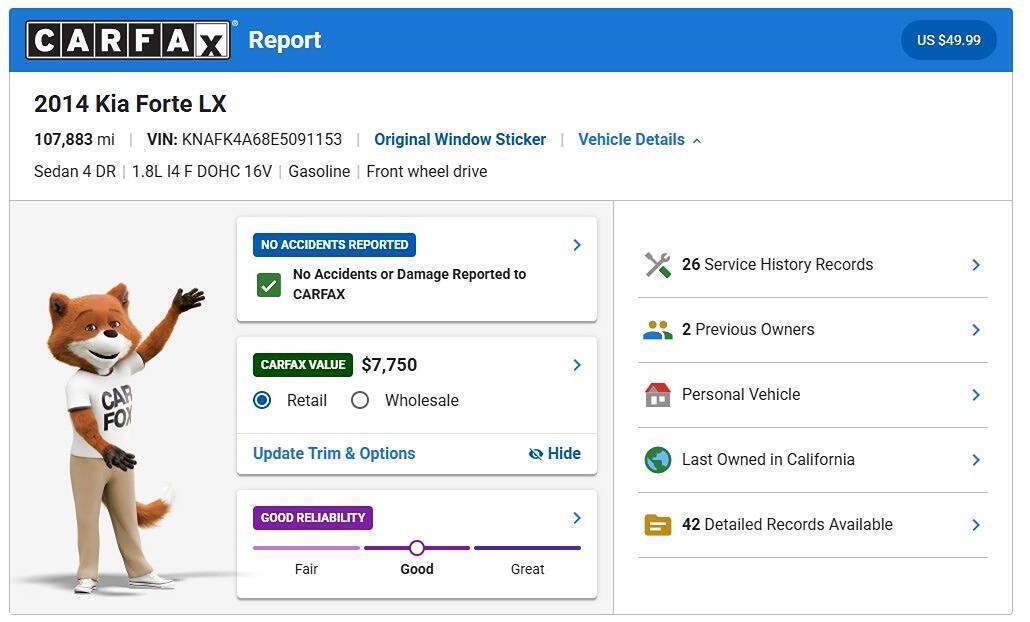Image resolution: width=1030 pixels, height=622 pixels.
Task: Click Last Owned in California text
Action: pyautogui.click(x=769, y=460)
